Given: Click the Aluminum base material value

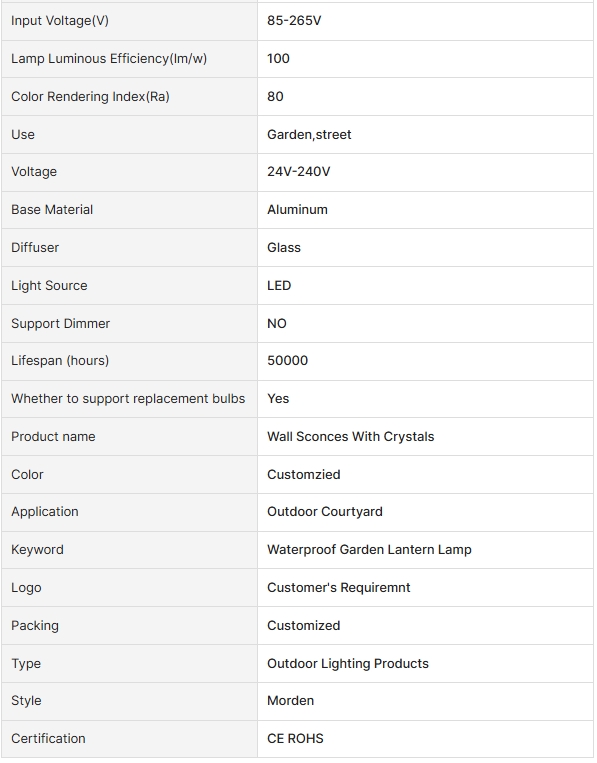Looking at the screenshot, I should (x=297, y=210).
